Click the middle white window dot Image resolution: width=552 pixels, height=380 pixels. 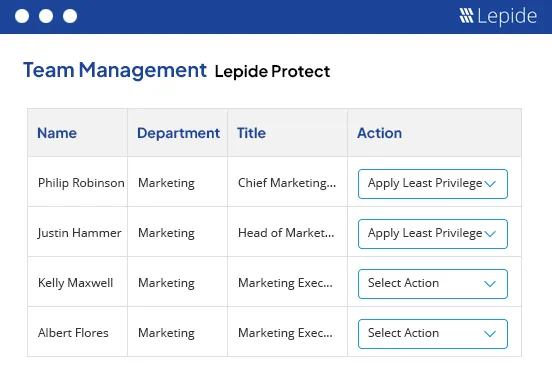[x=46, y=16]
